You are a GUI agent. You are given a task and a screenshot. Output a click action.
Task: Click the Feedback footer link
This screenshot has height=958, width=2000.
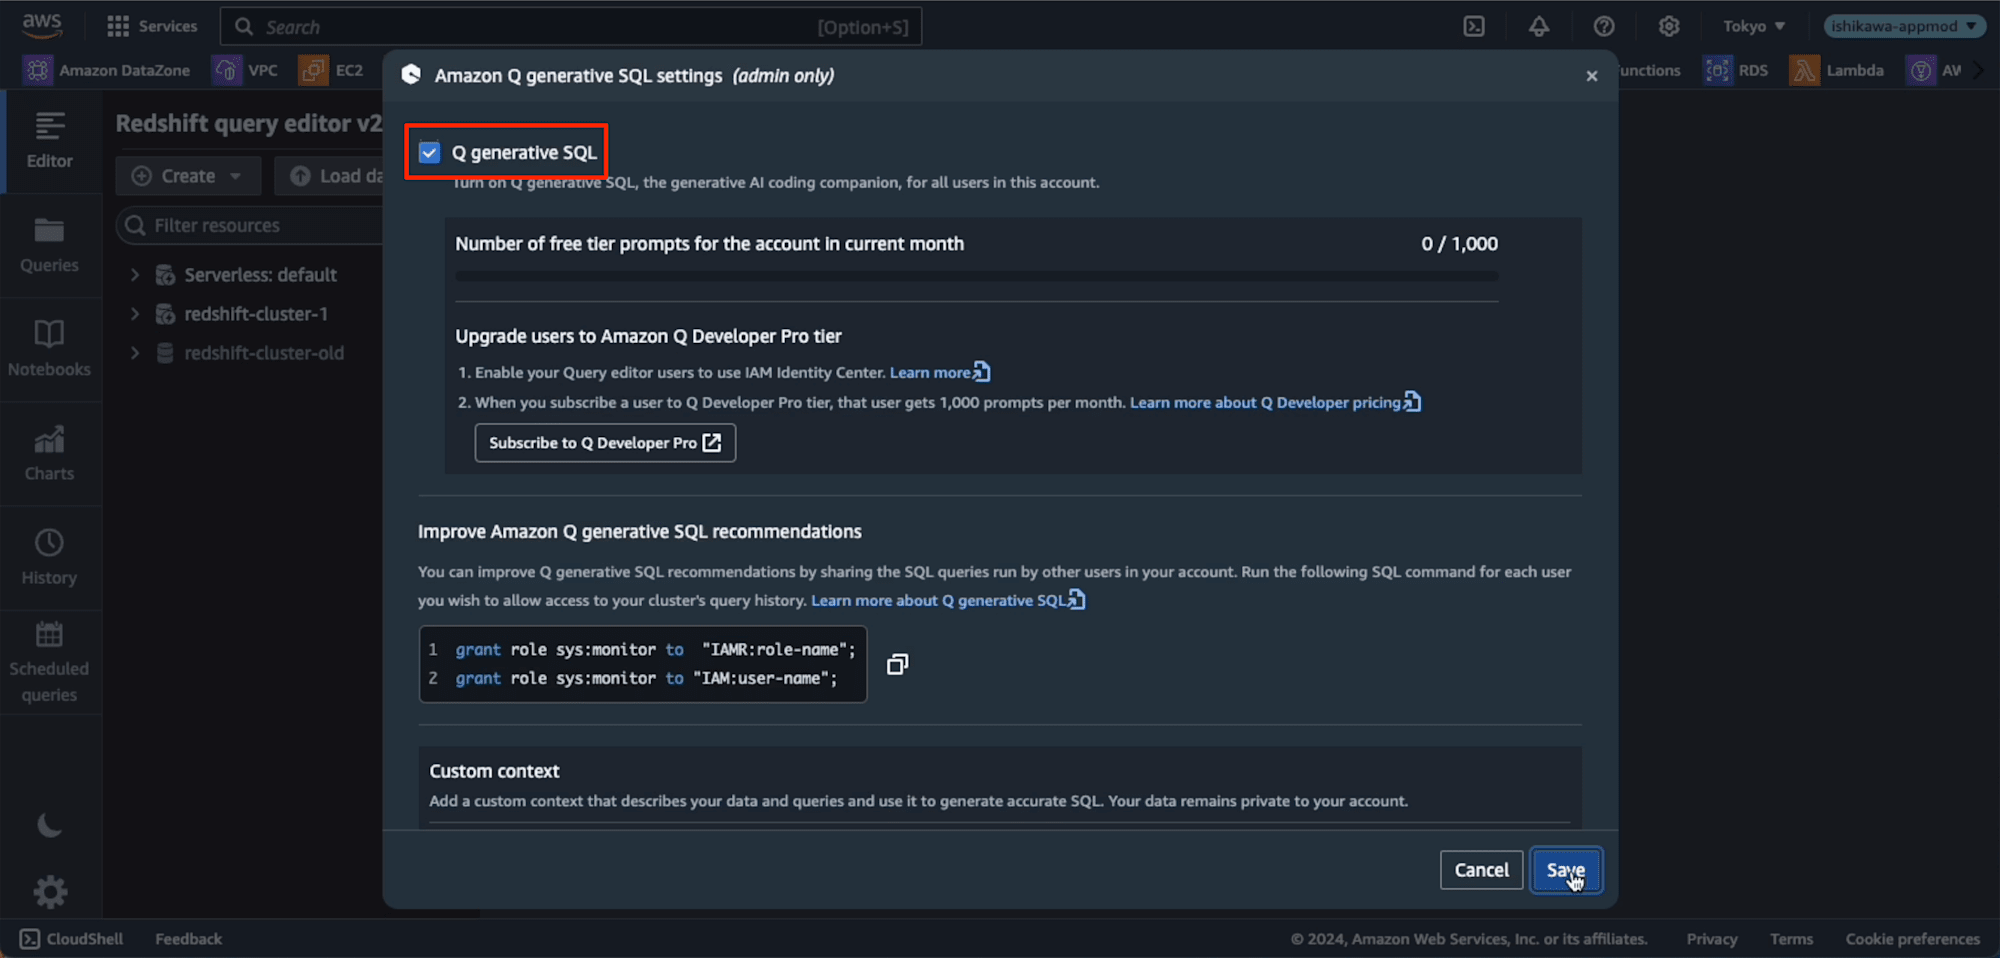(x=188, y=939)
